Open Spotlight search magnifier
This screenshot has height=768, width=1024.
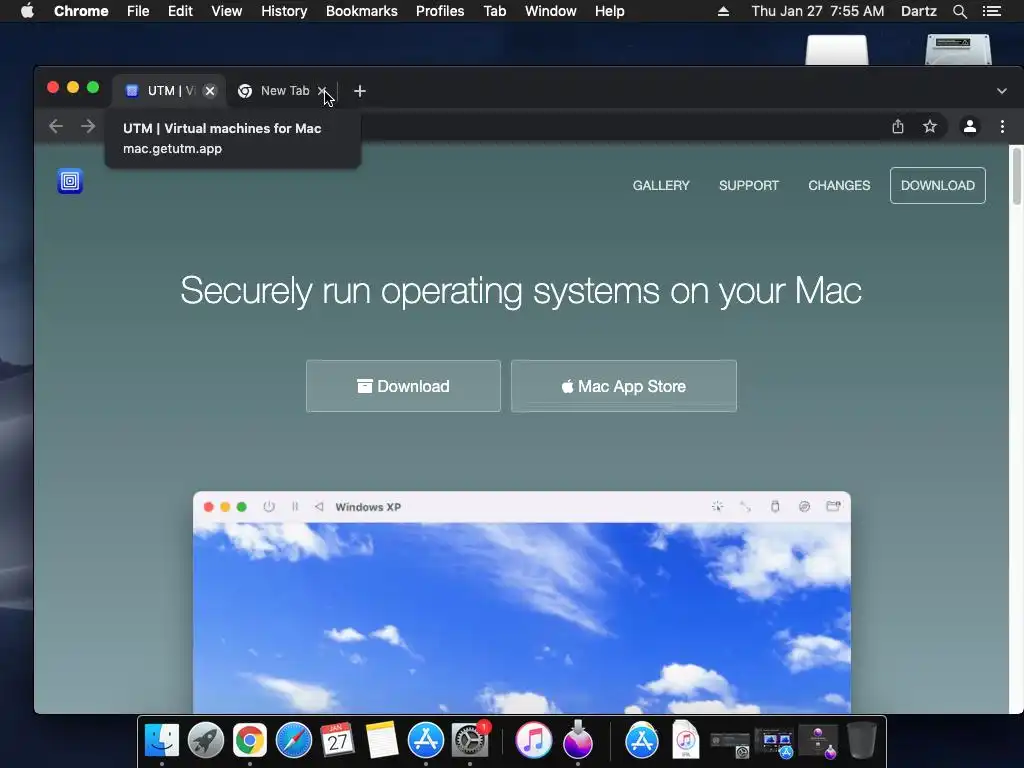(959, 11)
